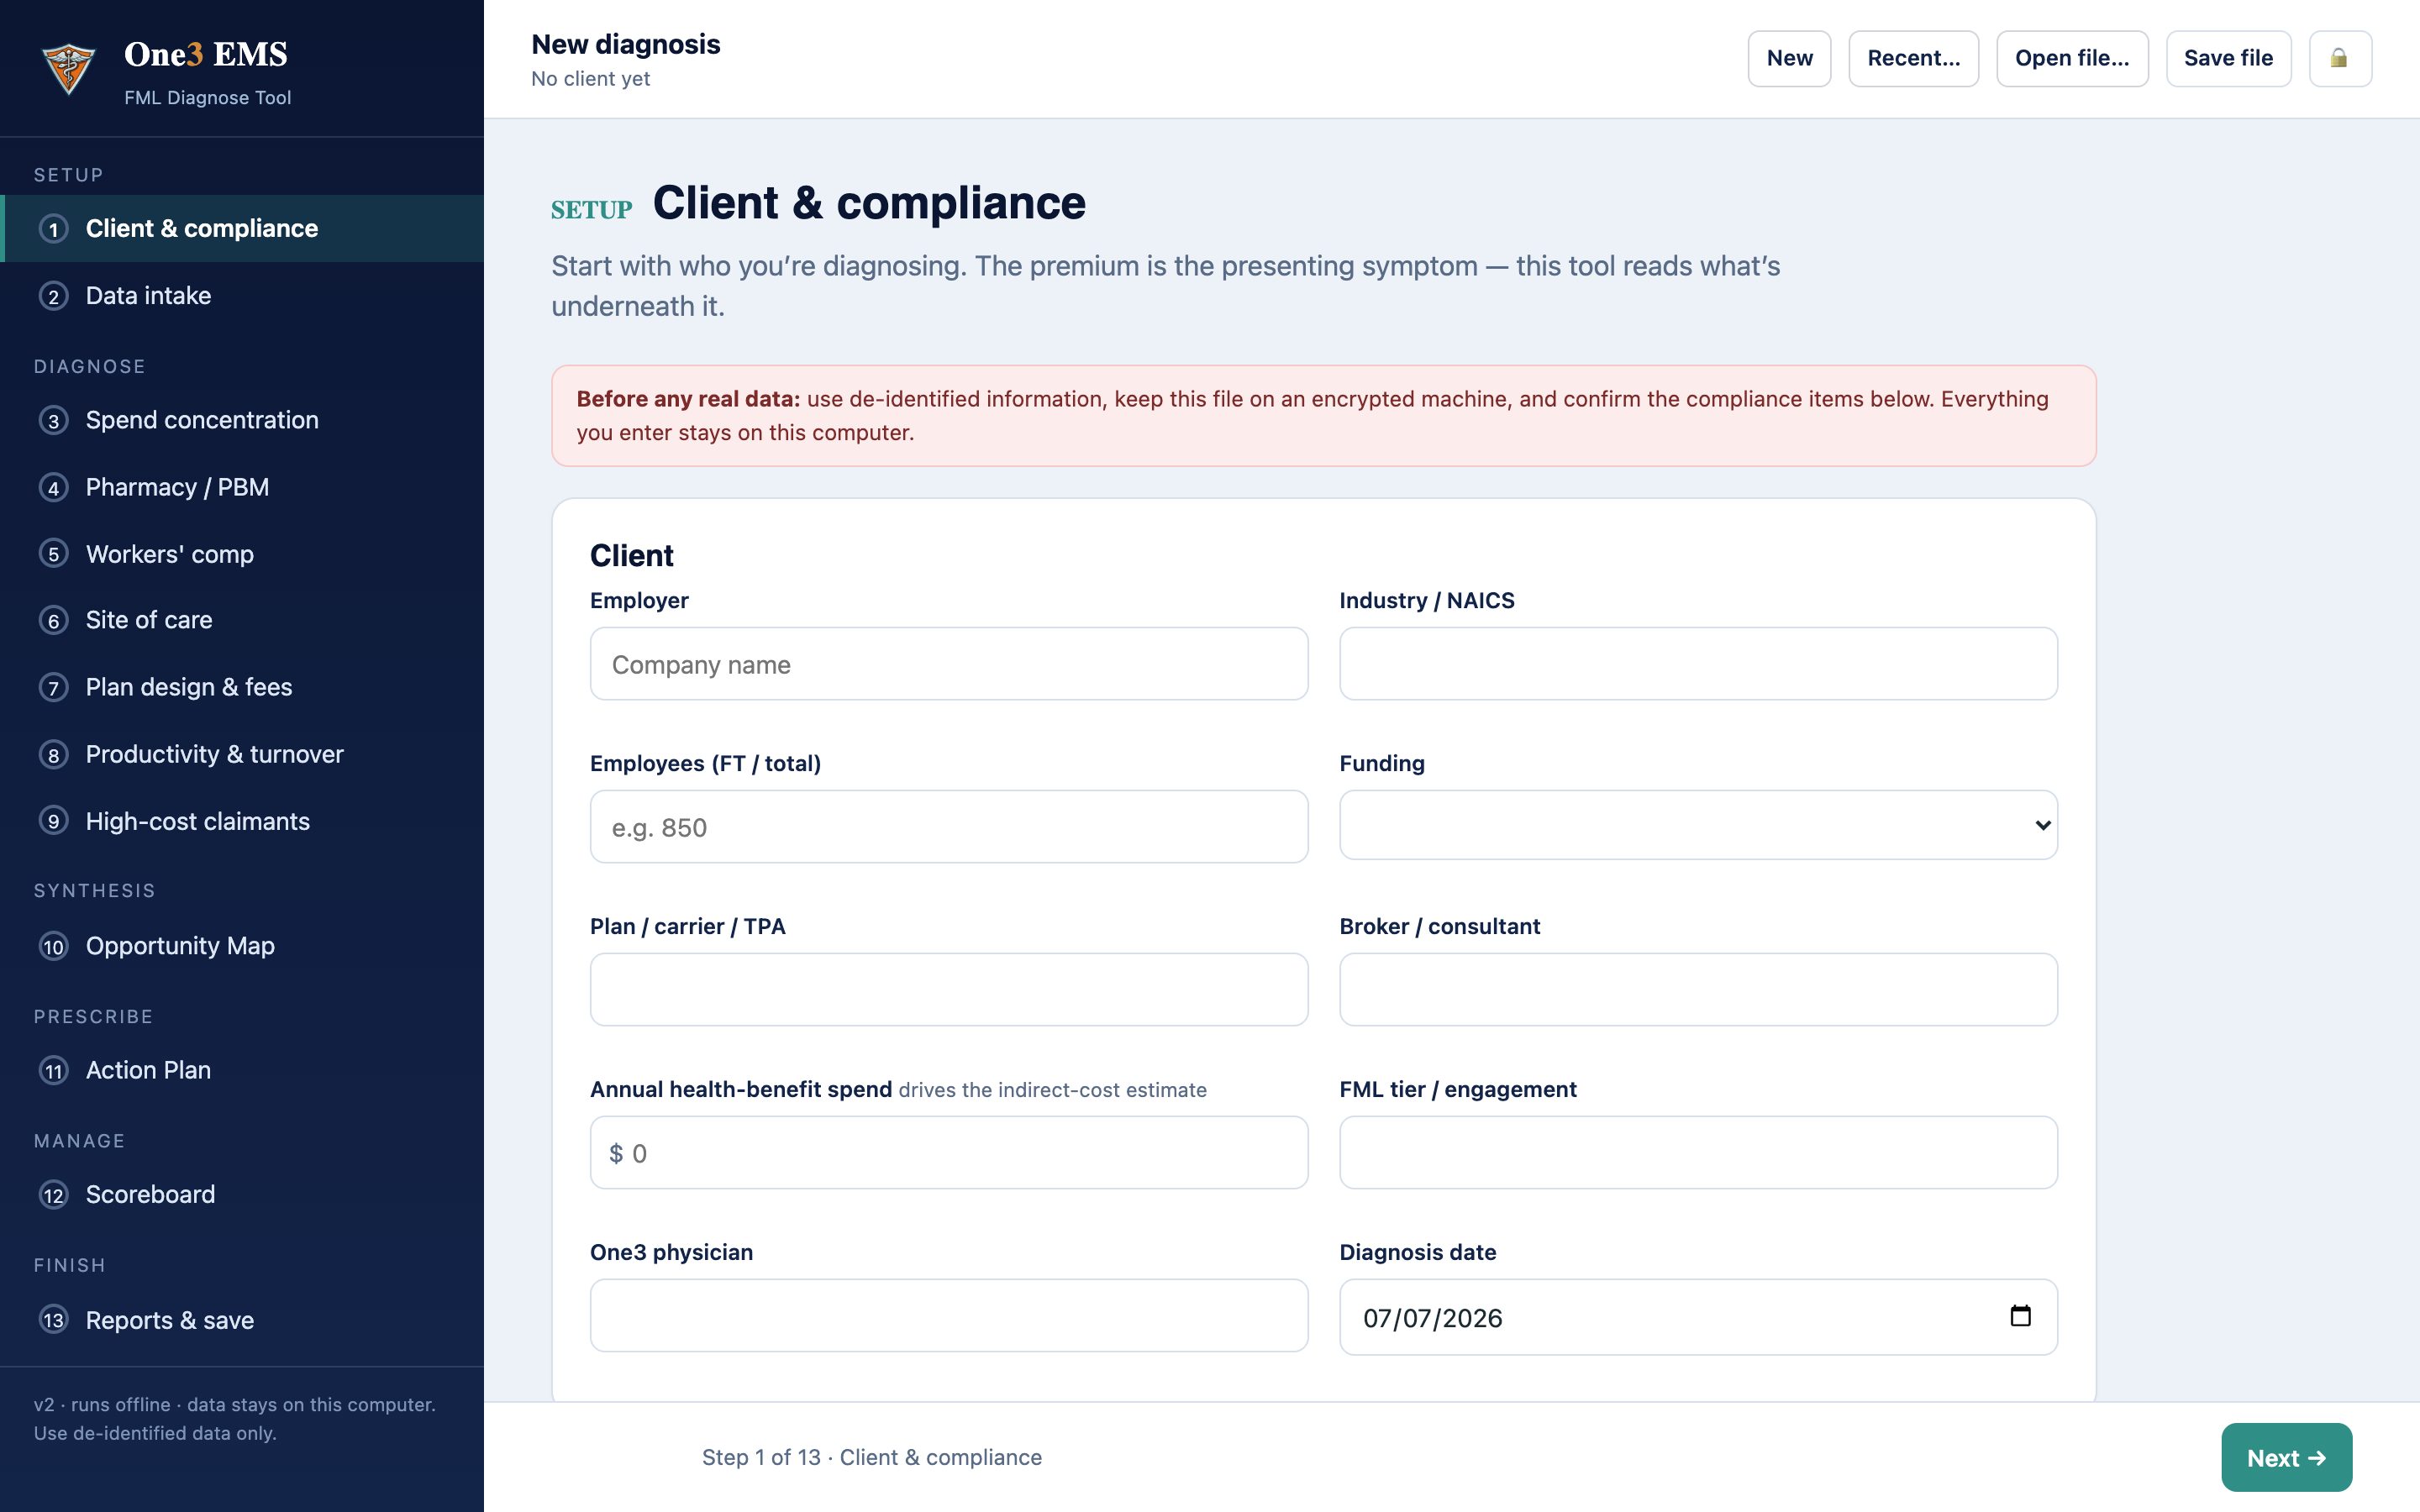
Task: Select High-cost claimants step
Action: [x=242, y=821]
